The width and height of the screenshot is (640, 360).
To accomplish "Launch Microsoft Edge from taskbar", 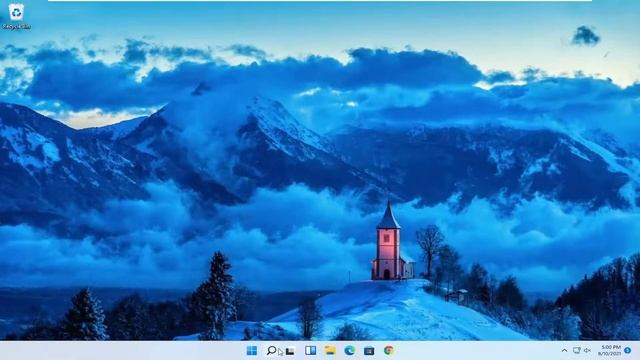I will click(349, 350).
